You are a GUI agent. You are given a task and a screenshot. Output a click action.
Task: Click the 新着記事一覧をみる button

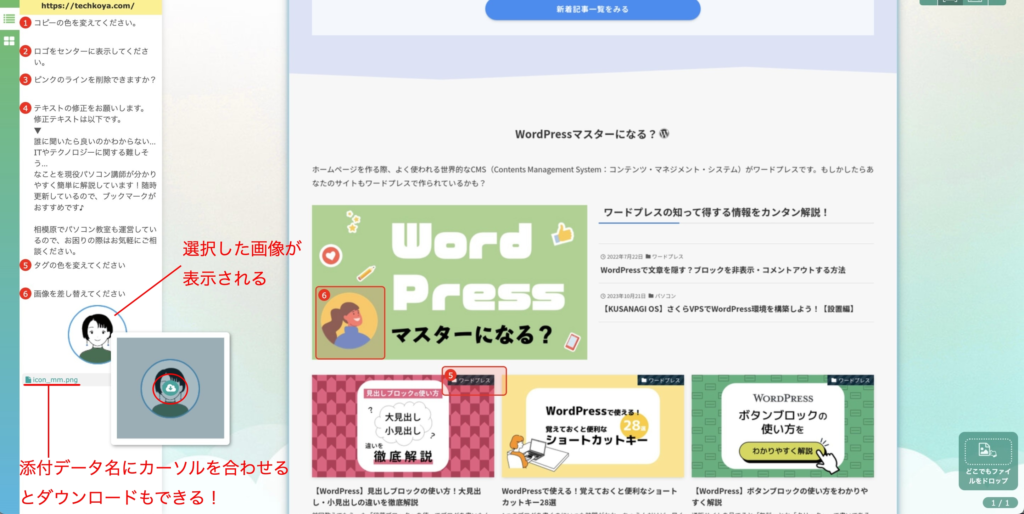592,10
